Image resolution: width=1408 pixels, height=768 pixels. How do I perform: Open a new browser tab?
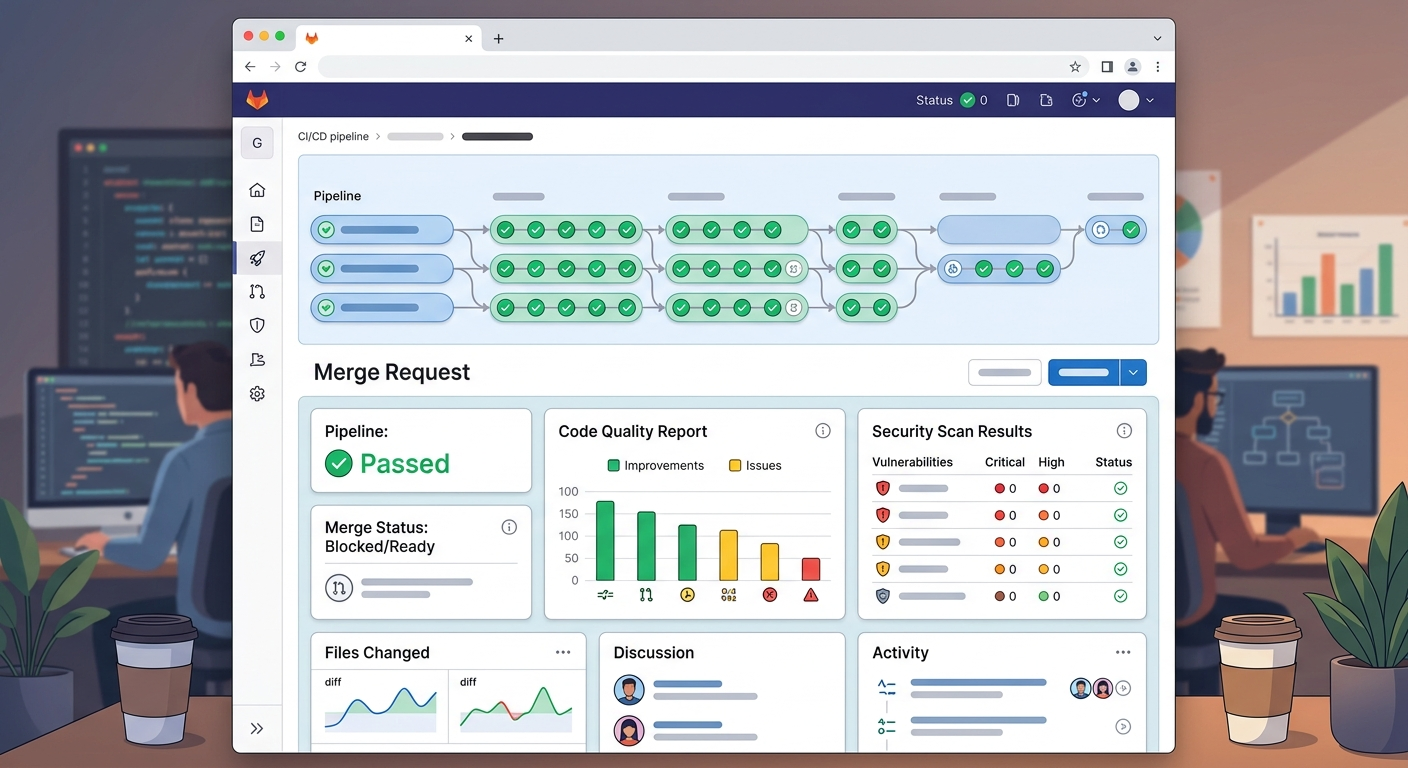pyautogui.click(x=499, y=38)
